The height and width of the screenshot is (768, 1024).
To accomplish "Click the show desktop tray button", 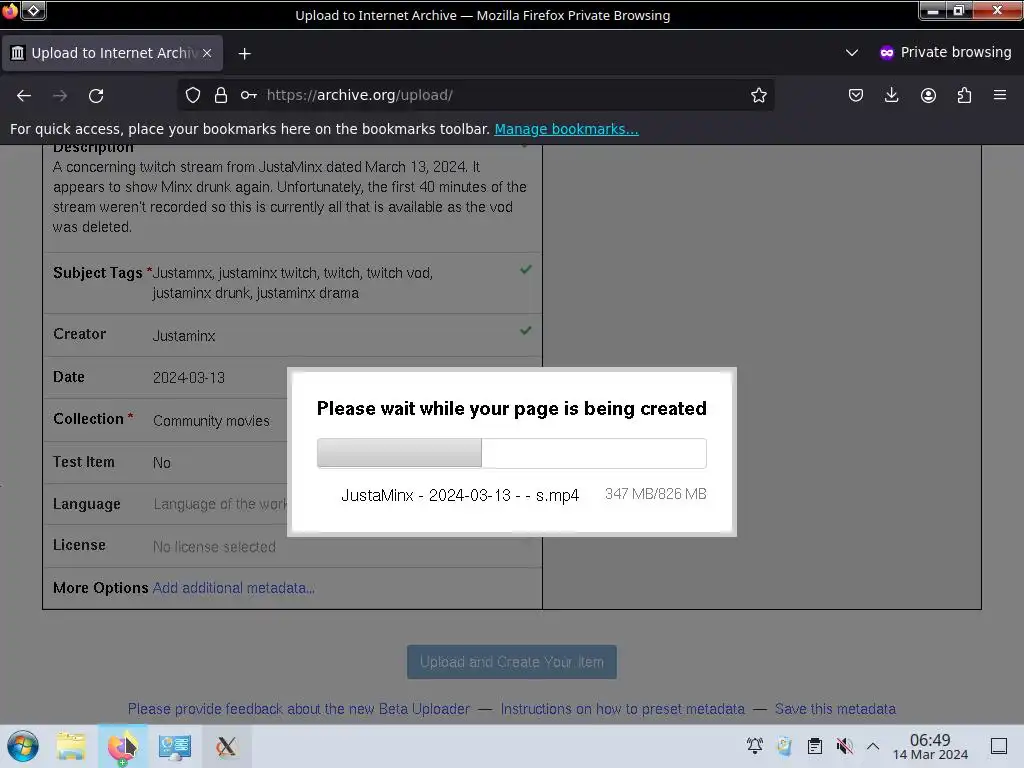I will (999, 746).
